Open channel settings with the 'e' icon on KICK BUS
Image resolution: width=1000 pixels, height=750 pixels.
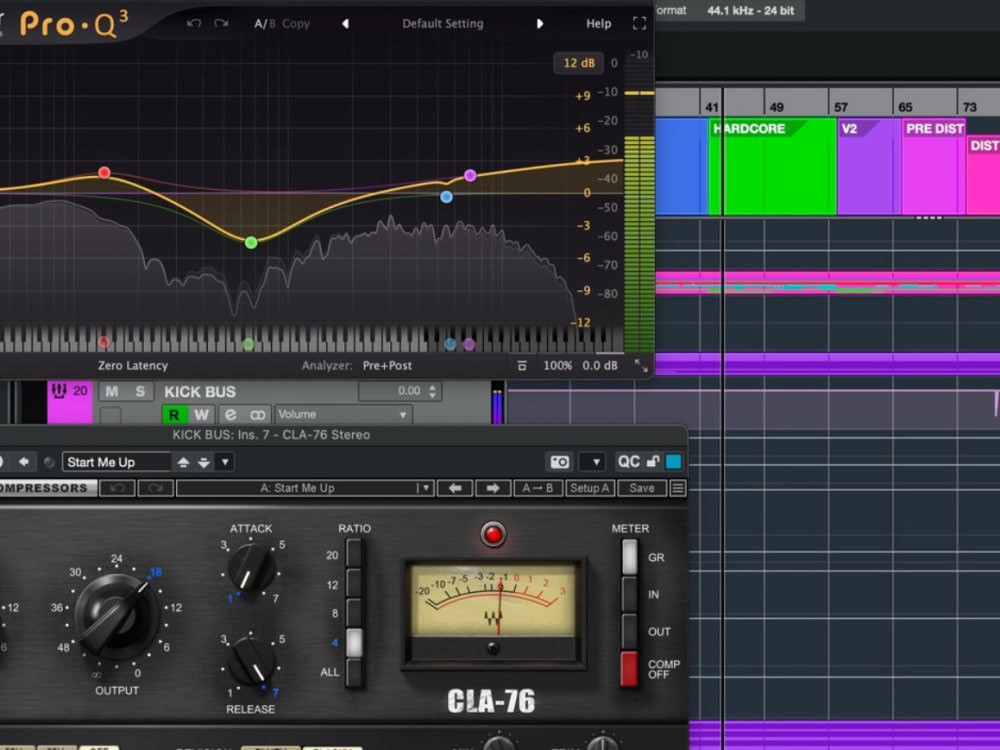point(230,414)
